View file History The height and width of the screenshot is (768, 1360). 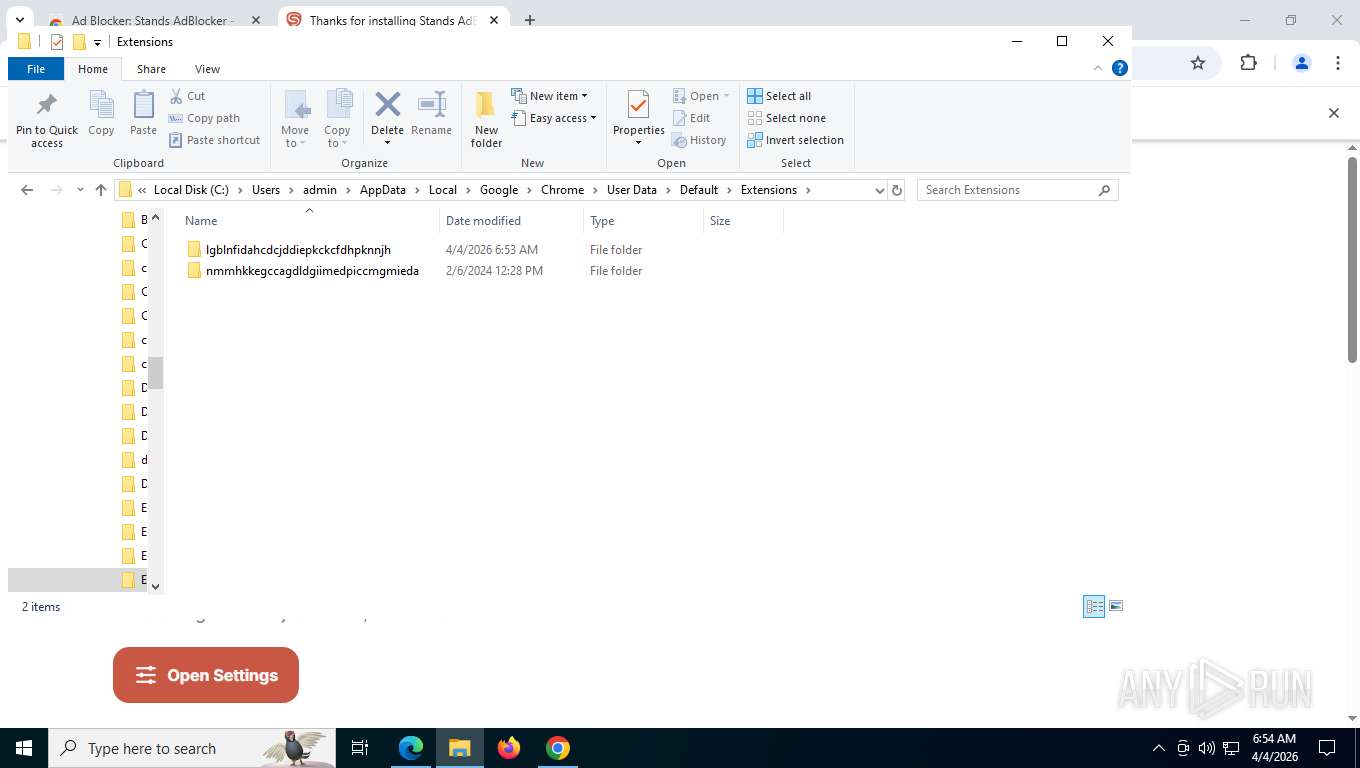tap(699, 140)
